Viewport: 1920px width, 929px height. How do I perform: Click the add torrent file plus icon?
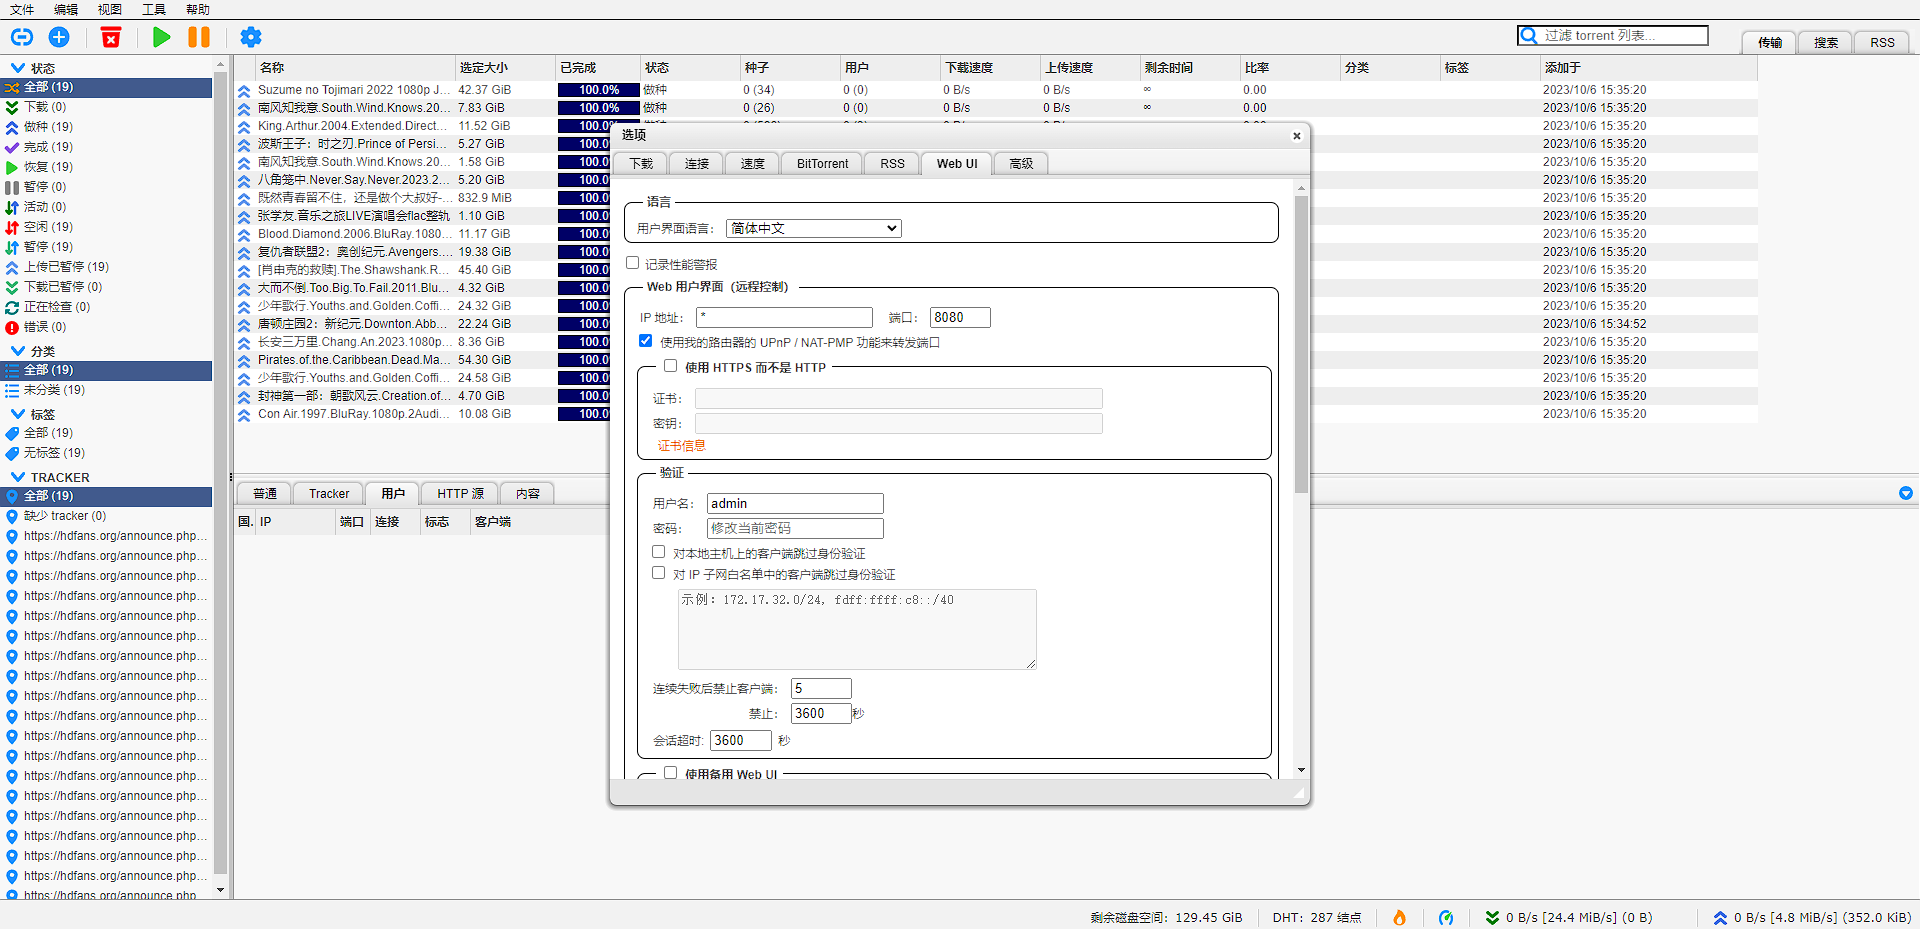point(60,37)
